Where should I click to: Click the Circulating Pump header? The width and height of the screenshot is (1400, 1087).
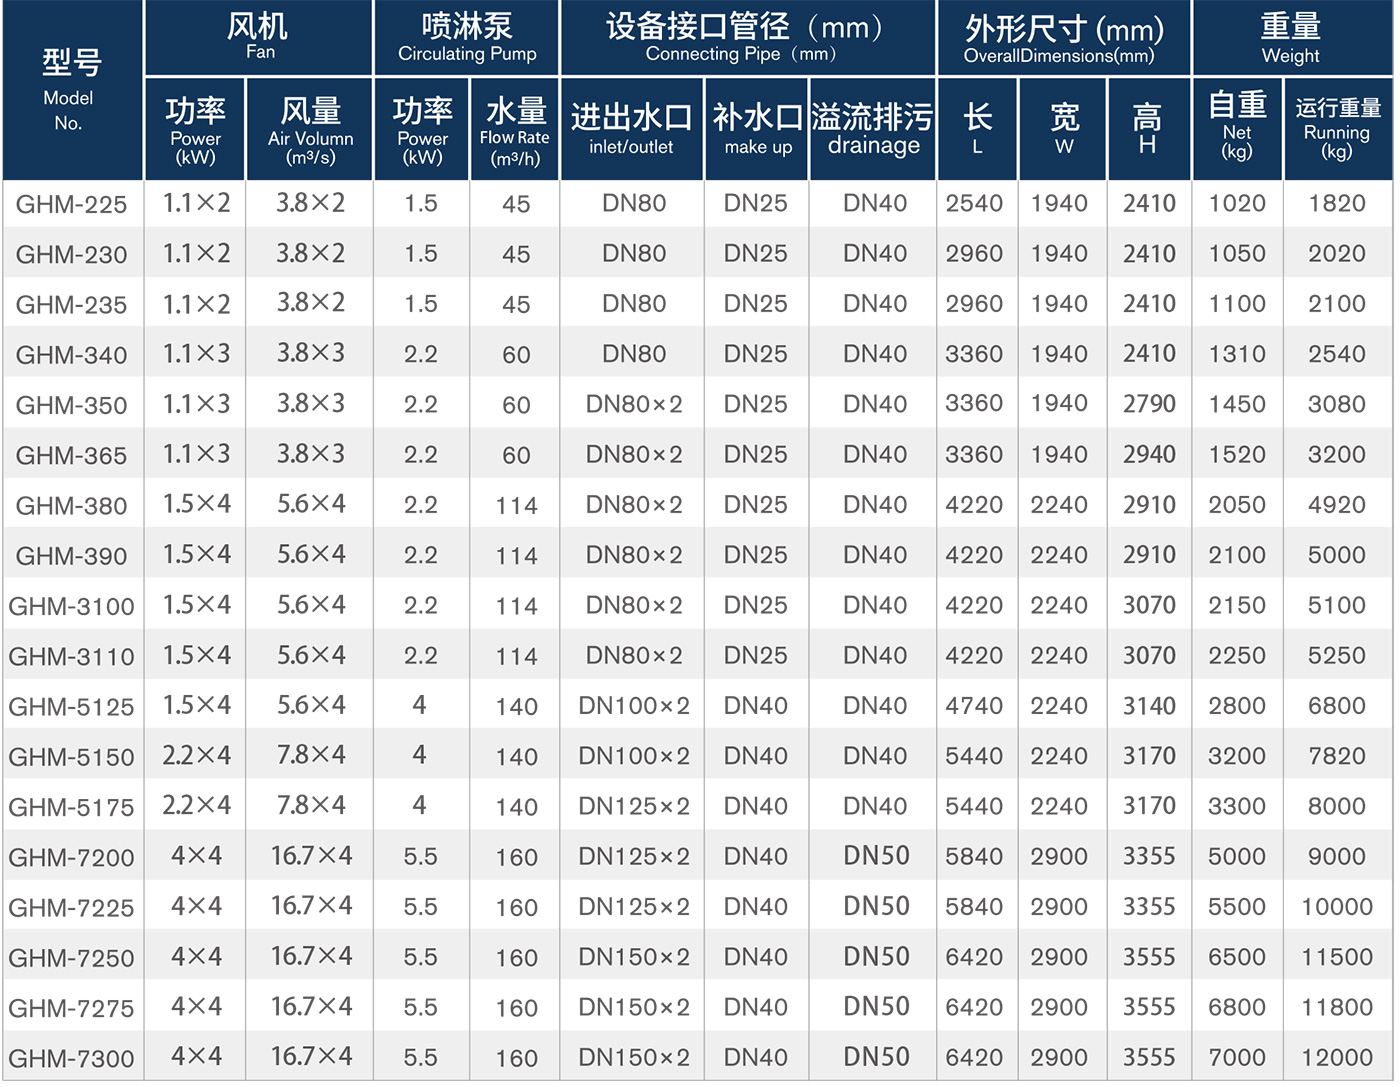pyautogui.click(x=467, y=38)
